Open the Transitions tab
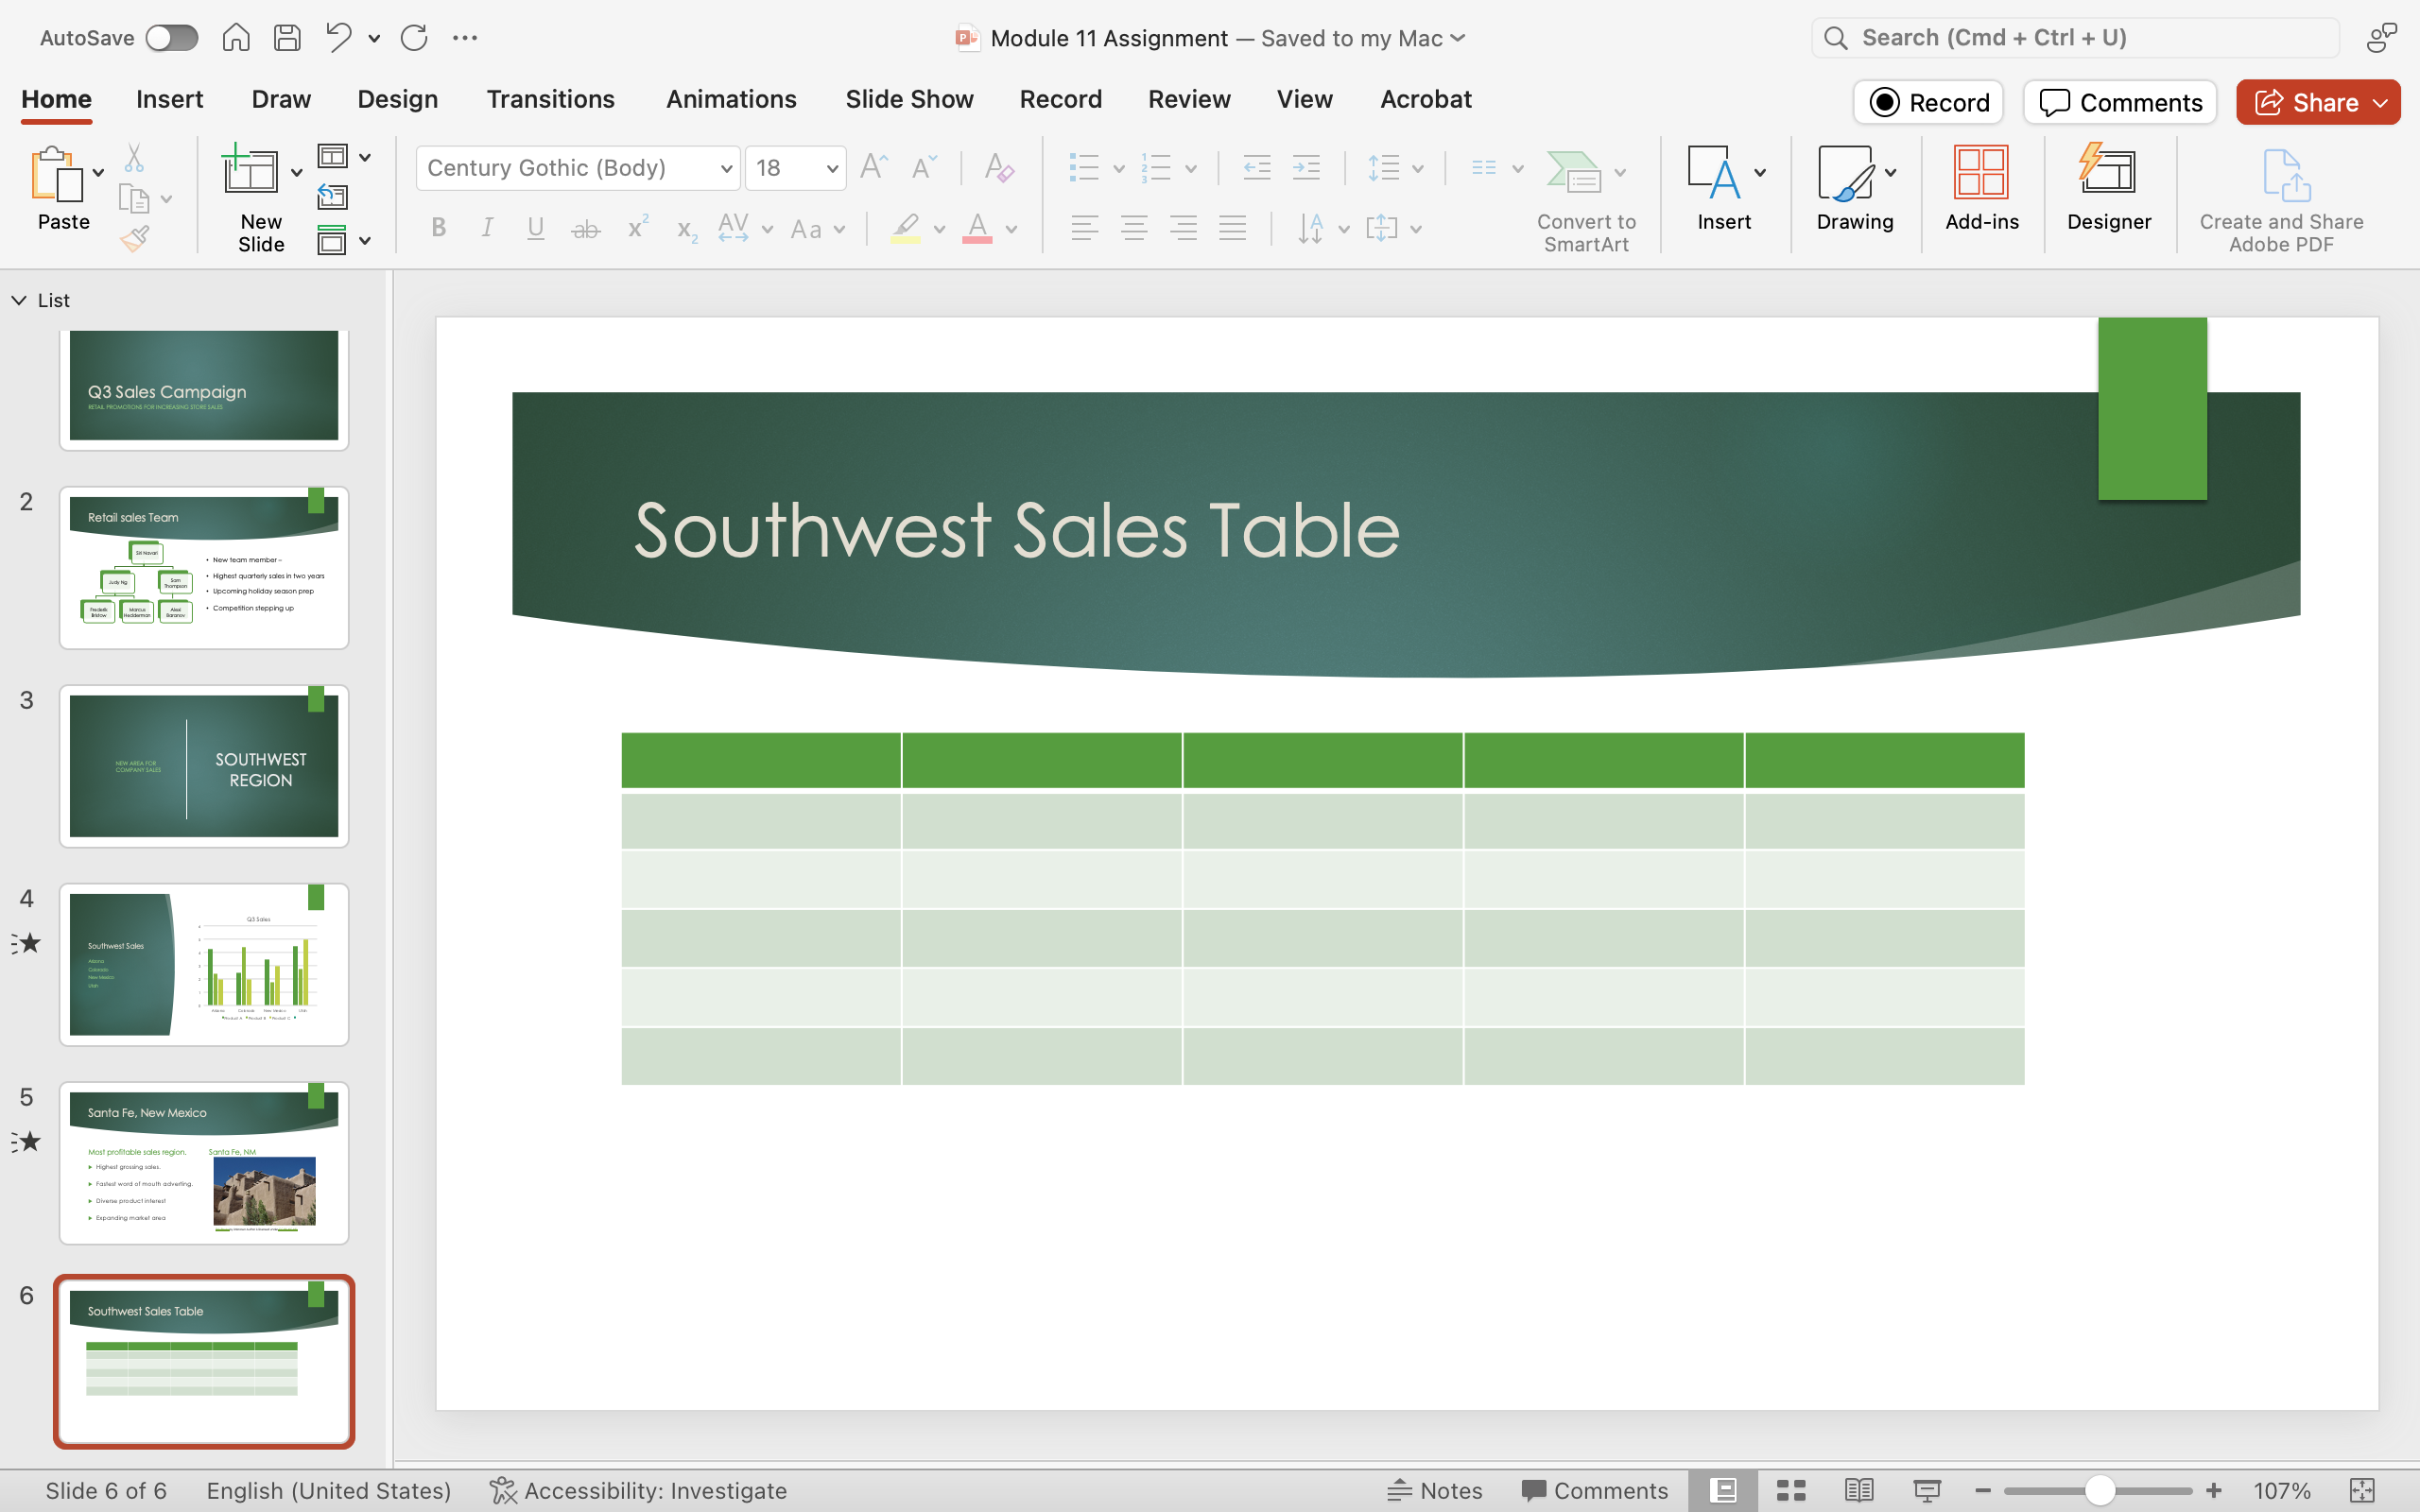The image size is (2420, 1512). pos(551,99)
